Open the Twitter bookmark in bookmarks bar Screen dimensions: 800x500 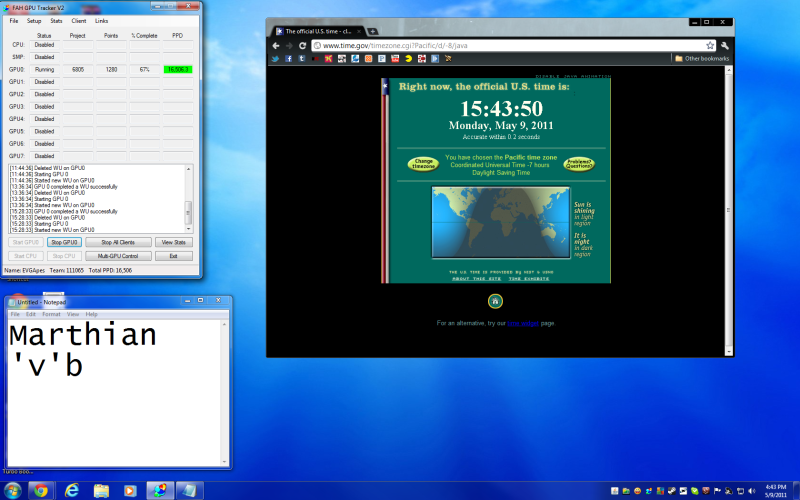274,59
